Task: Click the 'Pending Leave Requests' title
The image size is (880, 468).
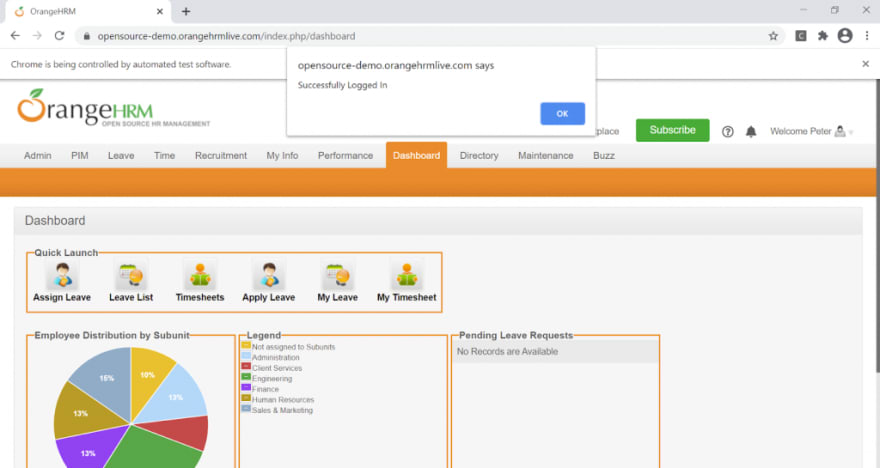Action: coord(516,336)
